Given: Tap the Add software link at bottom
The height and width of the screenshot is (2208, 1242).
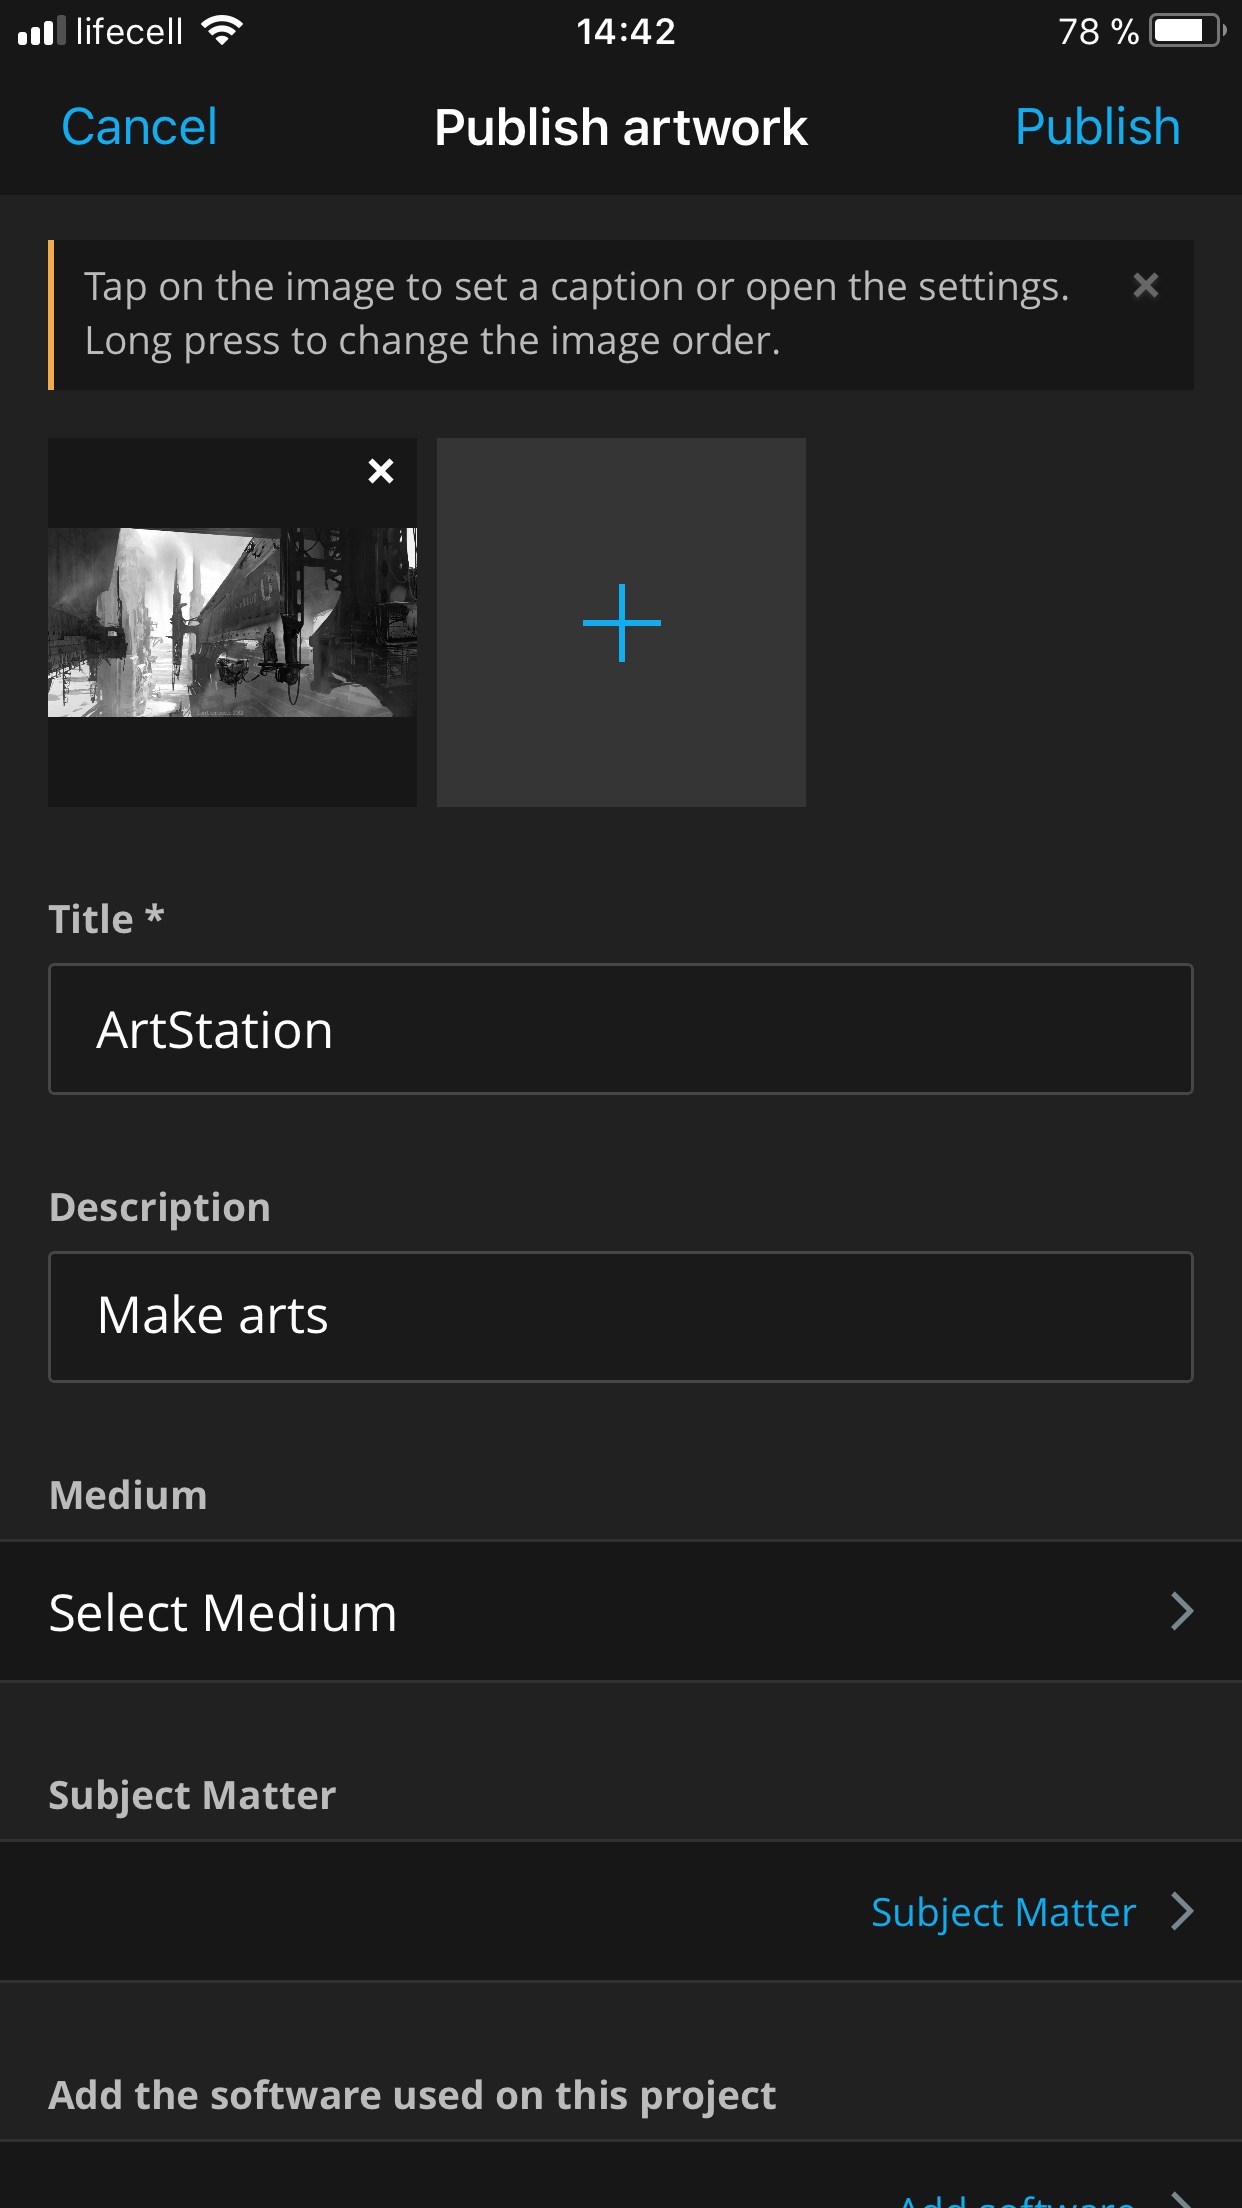Looking at the screenshot, I should tap(1015, 2198).
